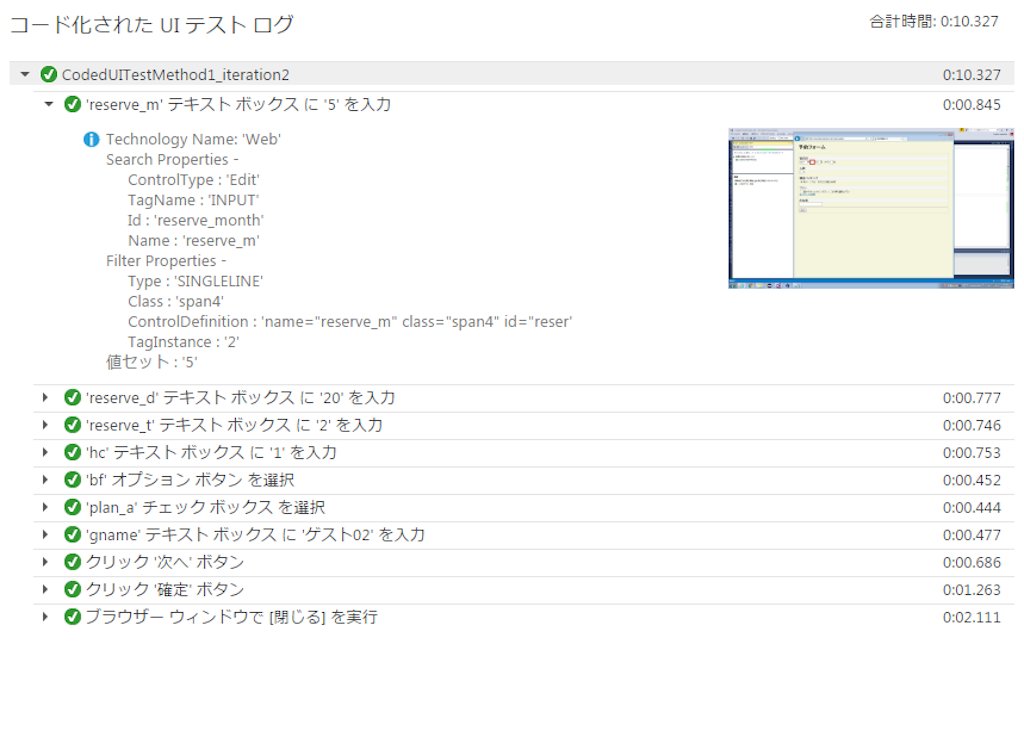Click the pass icon of 'bf' step

click(72, 480)
